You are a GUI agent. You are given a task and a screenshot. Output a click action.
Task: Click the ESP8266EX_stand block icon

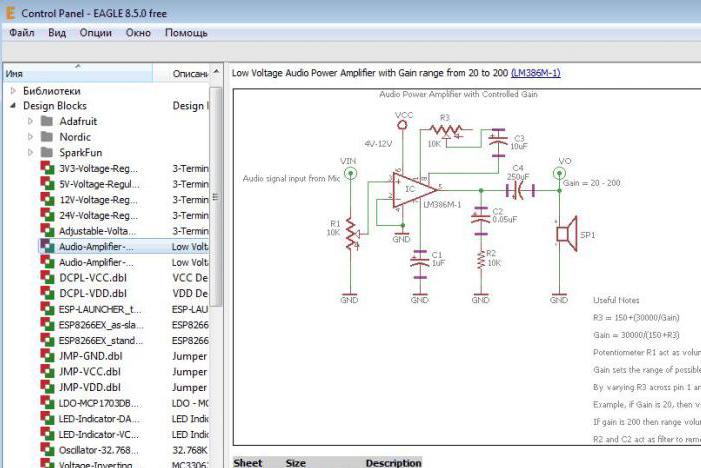pos(47,340)
